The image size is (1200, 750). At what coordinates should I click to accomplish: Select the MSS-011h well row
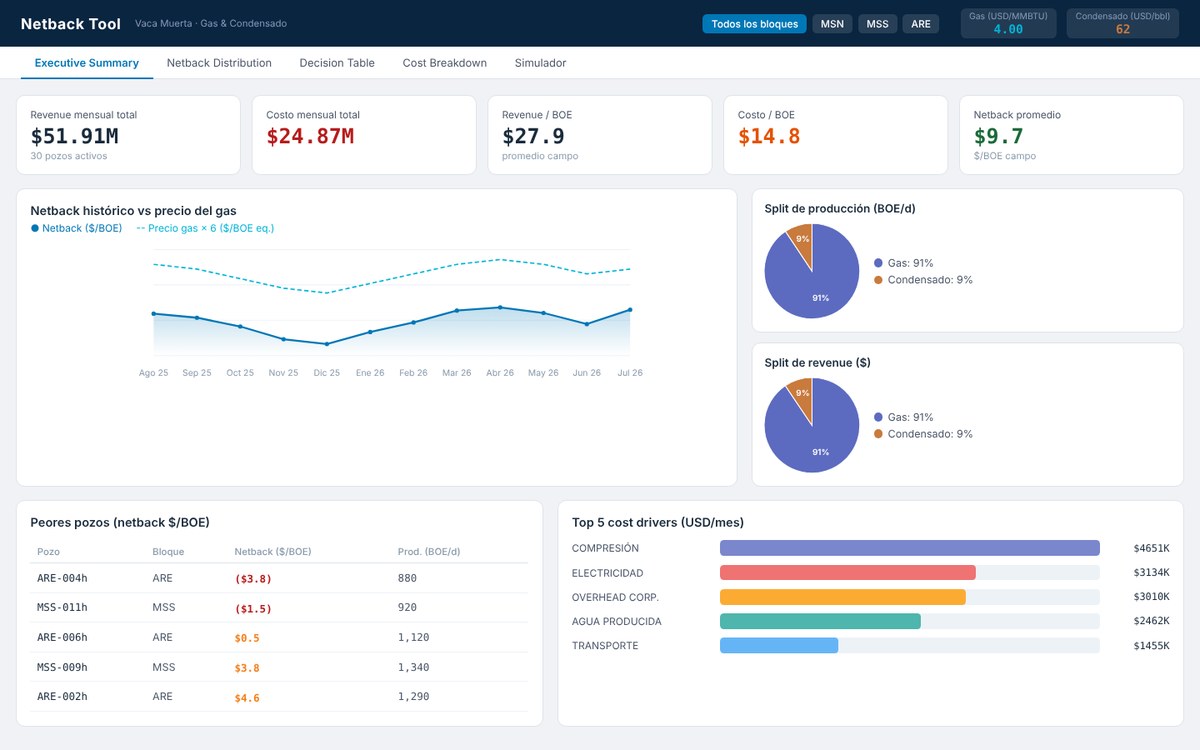(279, 607)
